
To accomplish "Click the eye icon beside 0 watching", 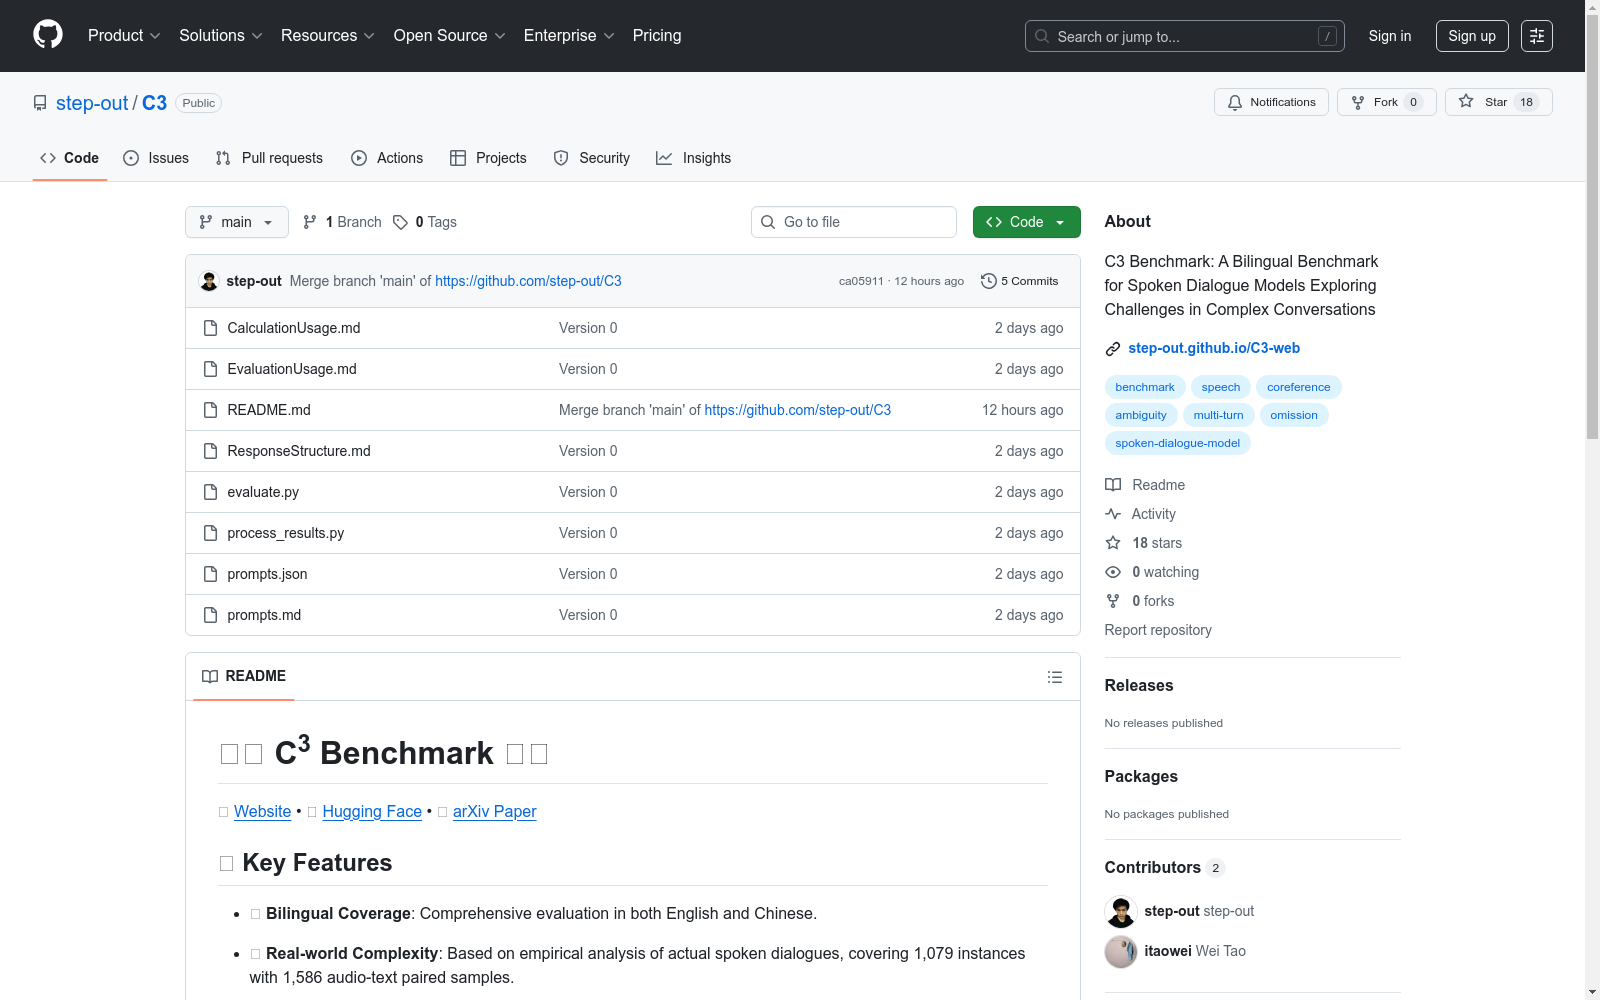I will pyautogui.click(x=1113, y=572).
